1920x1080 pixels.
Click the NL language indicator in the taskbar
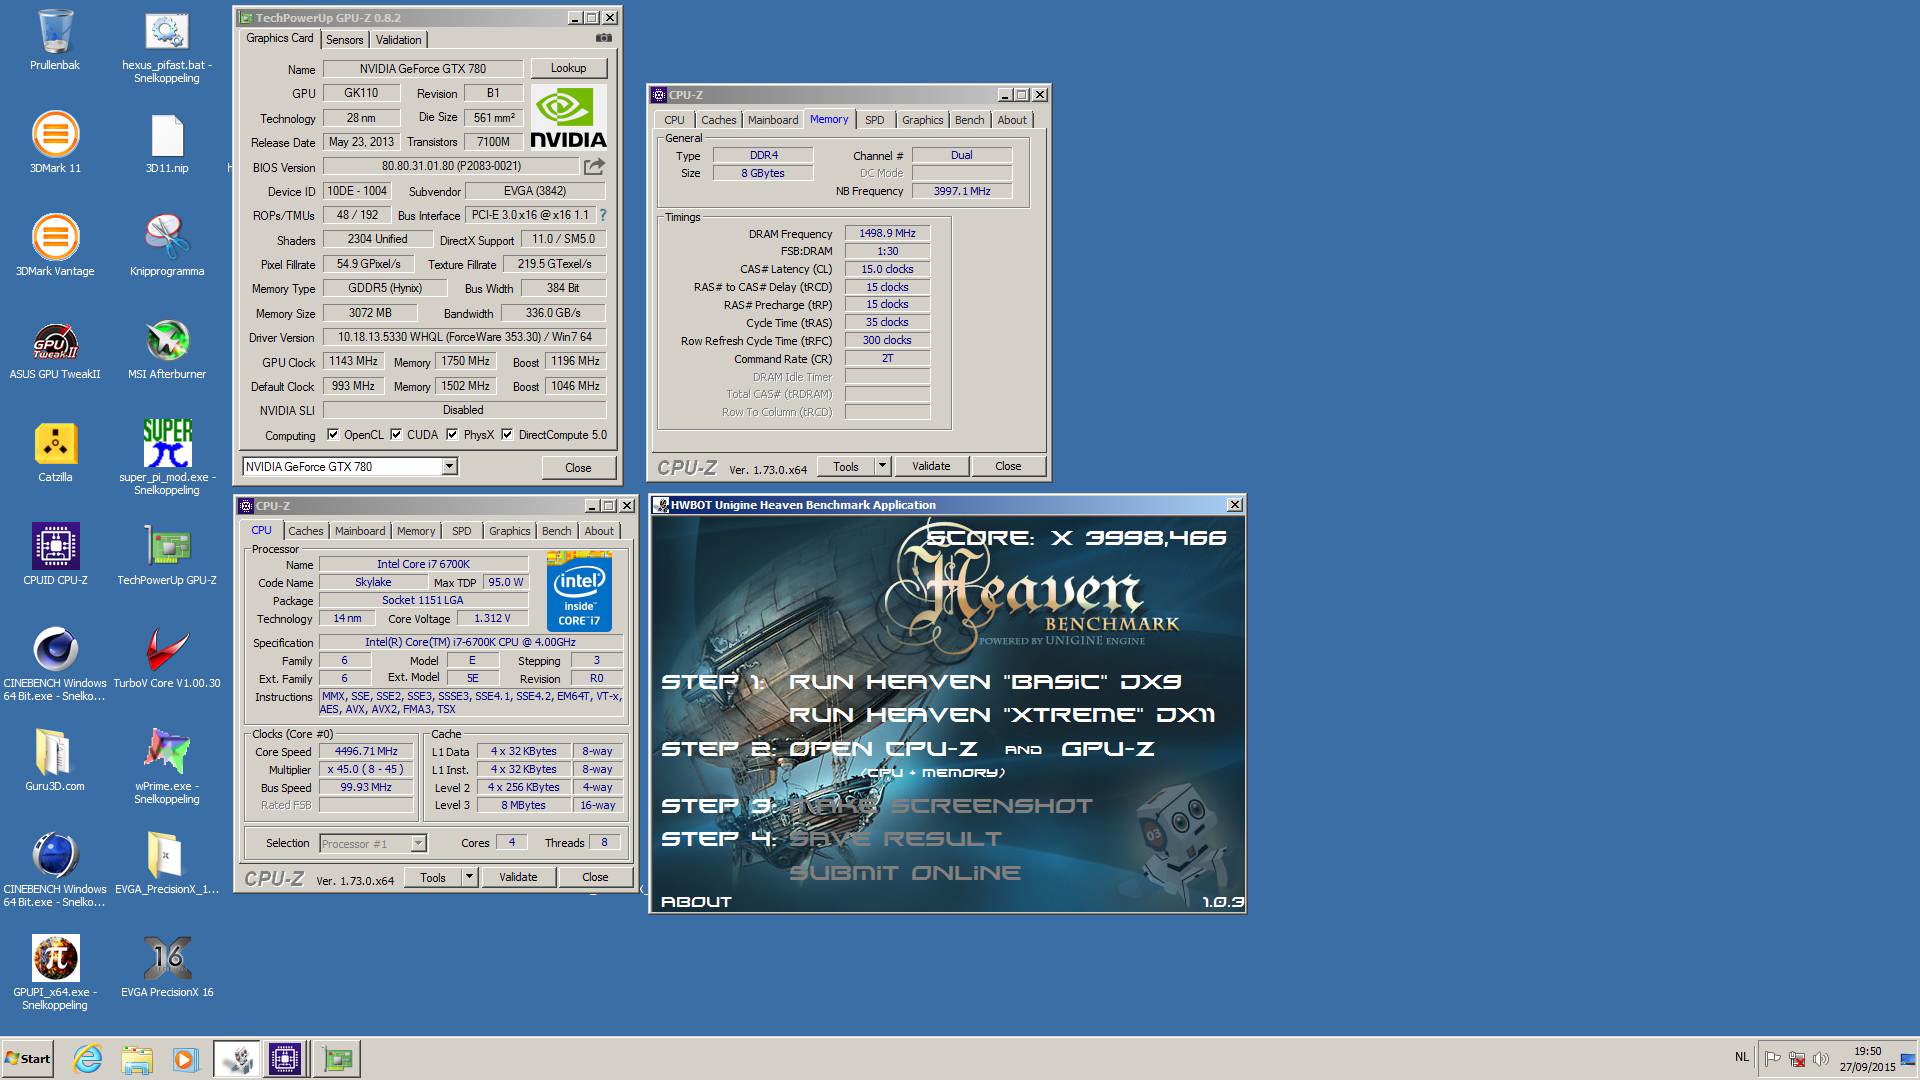(1742, 1057)
